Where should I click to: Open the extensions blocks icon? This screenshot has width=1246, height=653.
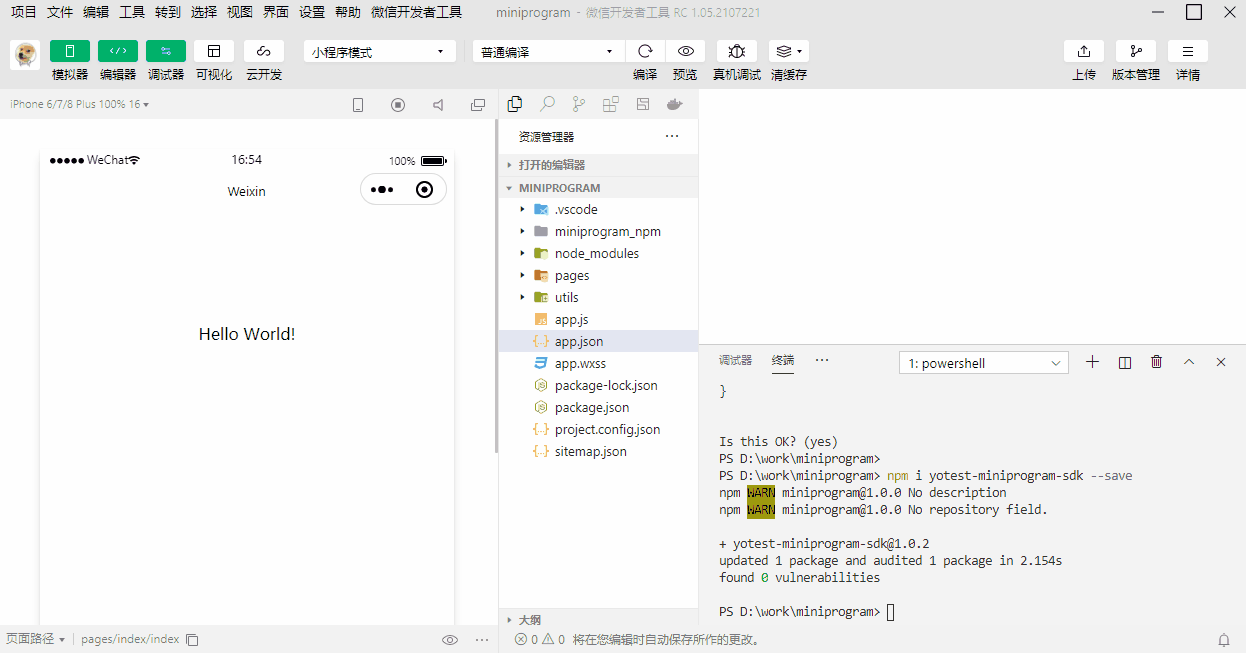click(611, 104)
